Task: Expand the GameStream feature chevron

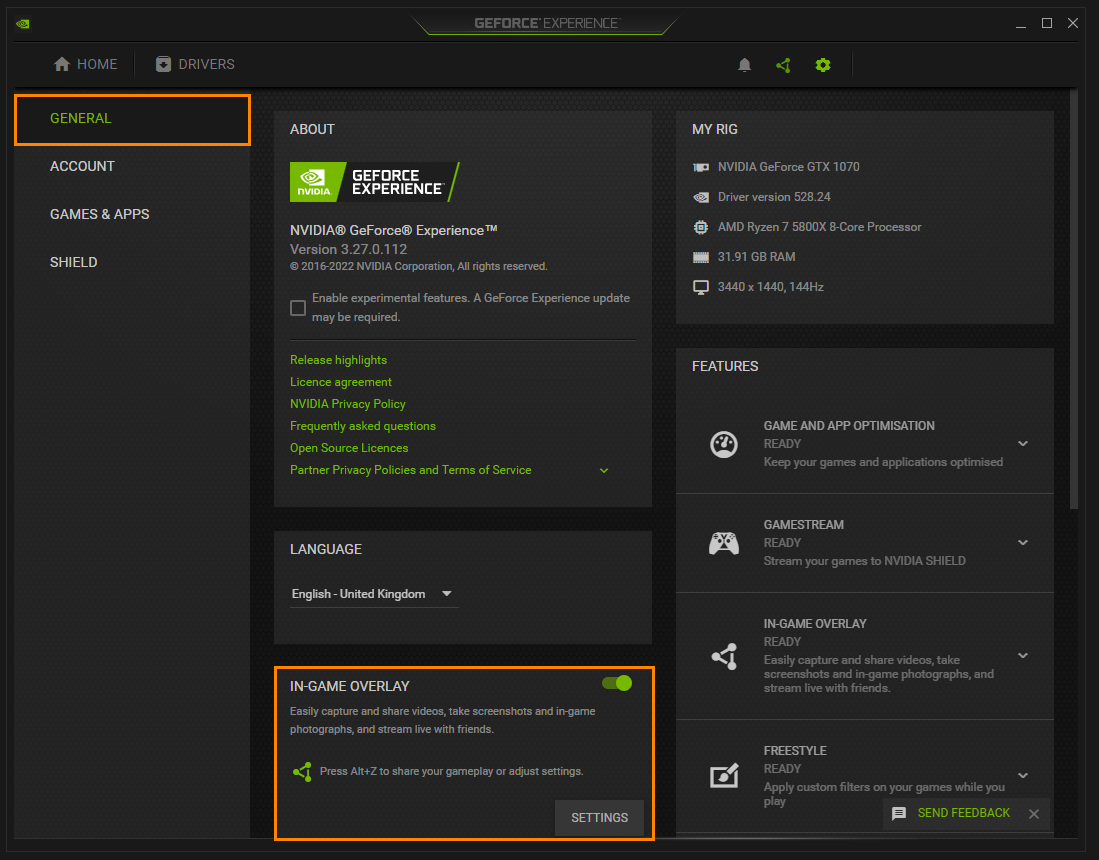Action: coord(1023,542)
